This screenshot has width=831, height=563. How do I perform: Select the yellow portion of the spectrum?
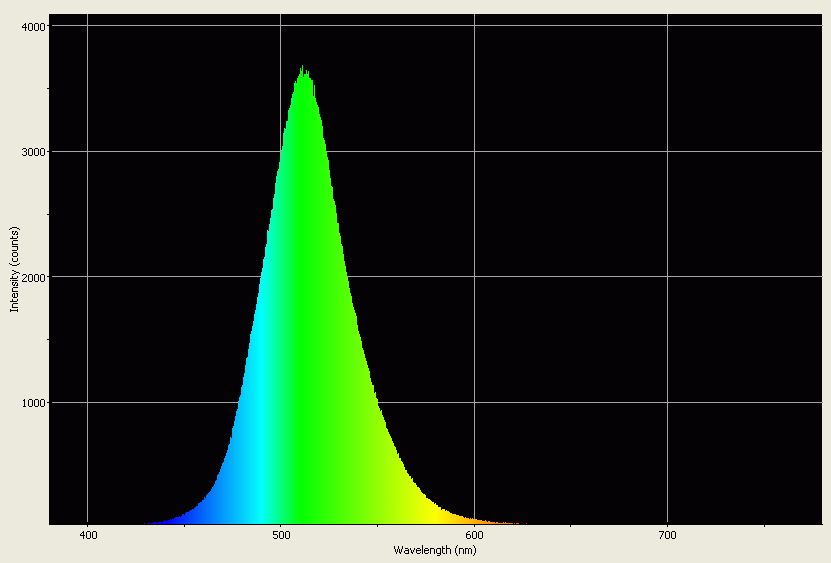click(x=425, y=508)
